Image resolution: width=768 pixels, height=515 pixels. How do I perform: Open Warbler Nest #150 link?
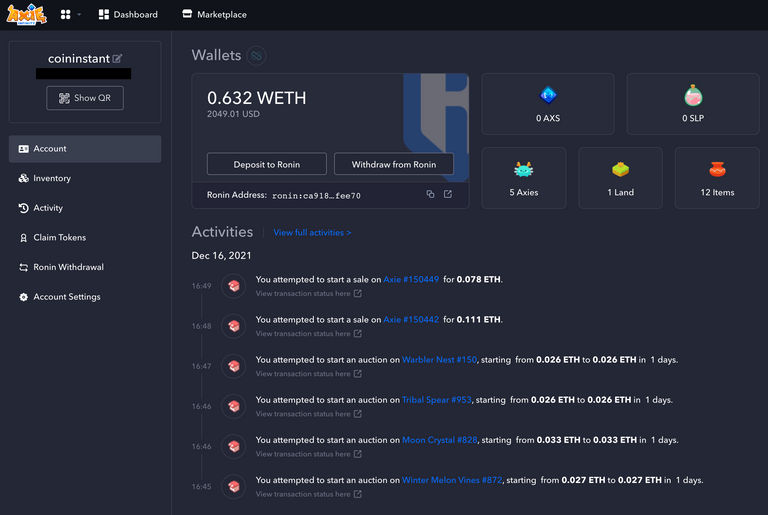click(439, 360)
